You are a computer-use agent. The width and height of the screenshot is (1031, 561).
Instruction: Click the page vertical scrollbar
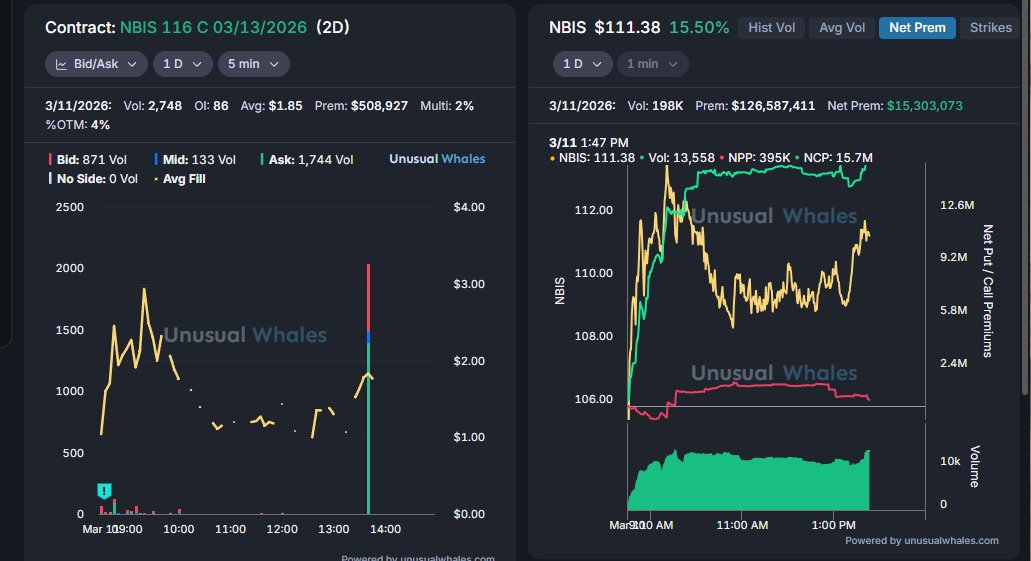point(1026,197)
